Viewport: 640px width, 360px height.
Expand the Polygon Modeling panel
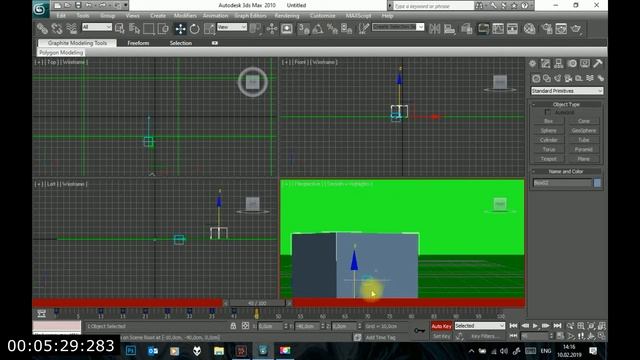(x=61, y=53)
